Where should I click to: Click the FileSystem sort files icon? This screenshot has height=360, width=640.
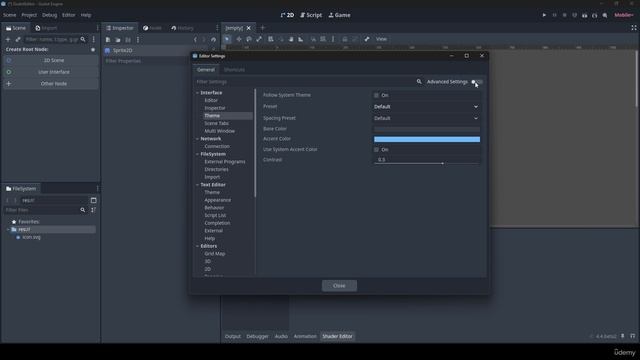coord(93,210)
